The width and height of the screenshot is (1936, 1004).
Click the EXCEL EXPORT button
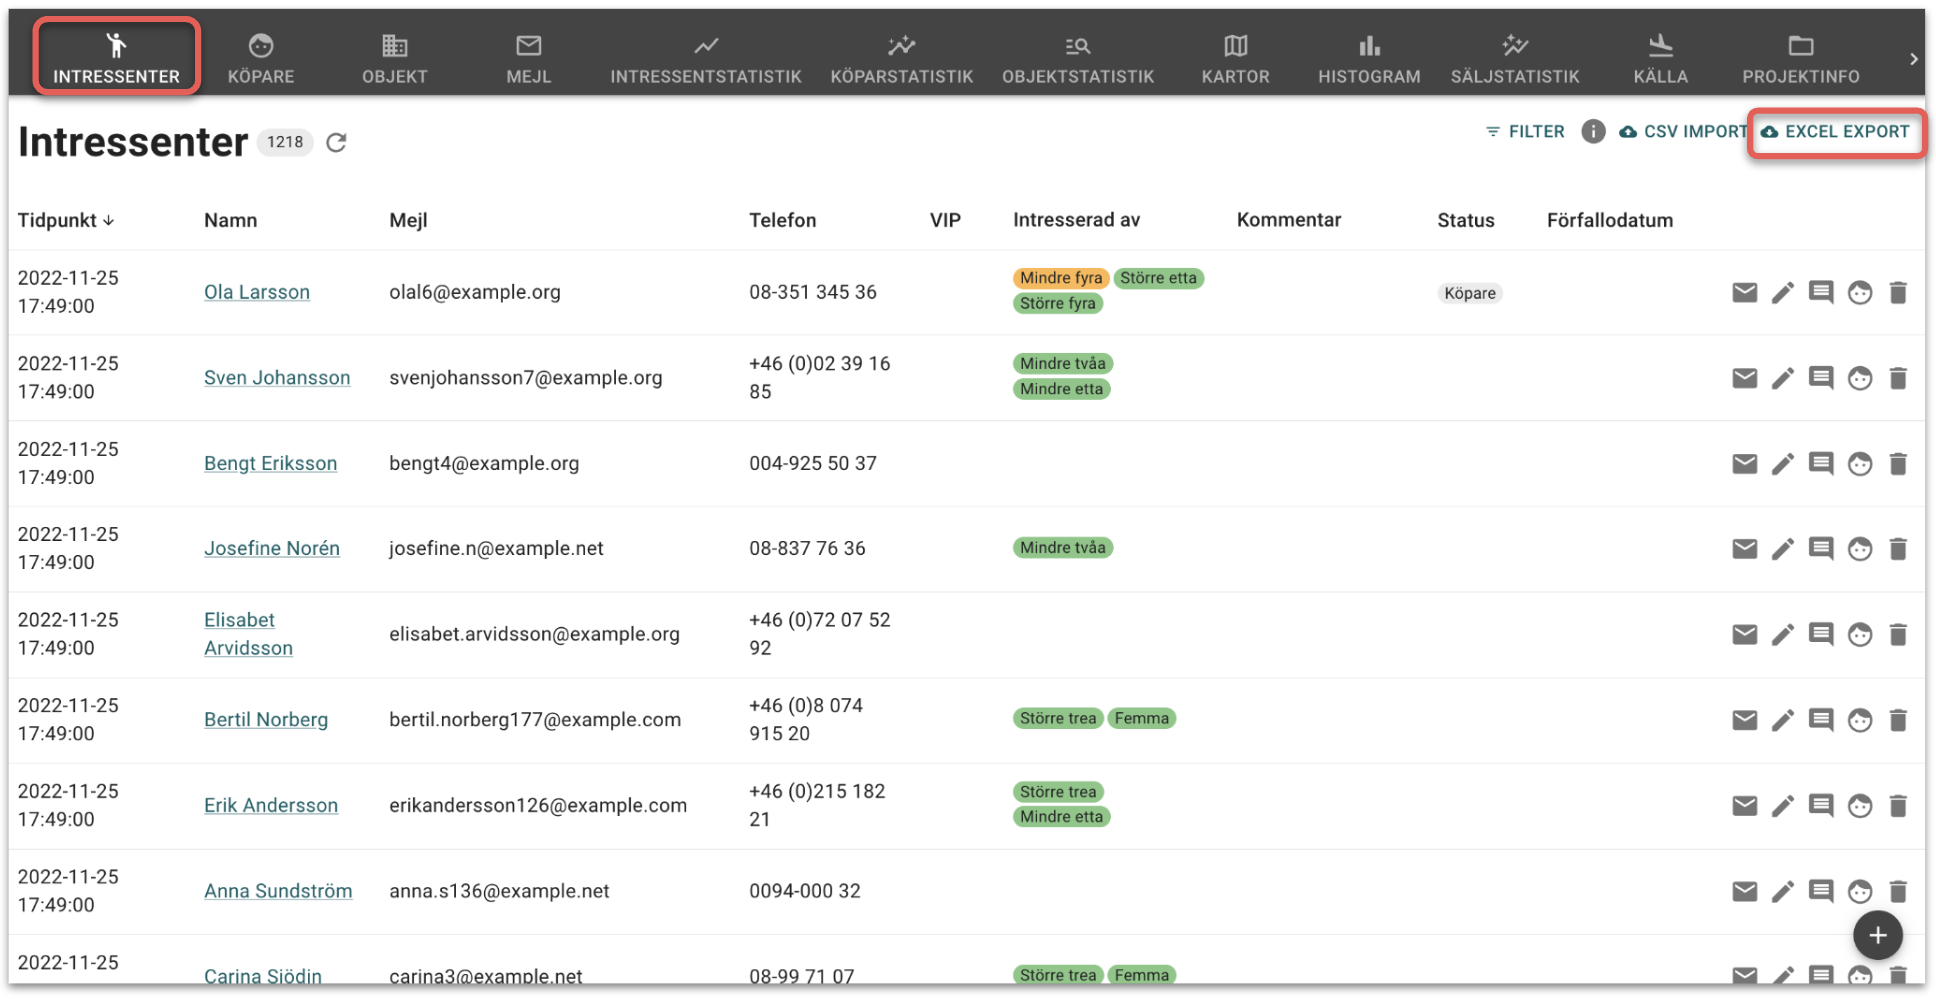click(1836, 132)
